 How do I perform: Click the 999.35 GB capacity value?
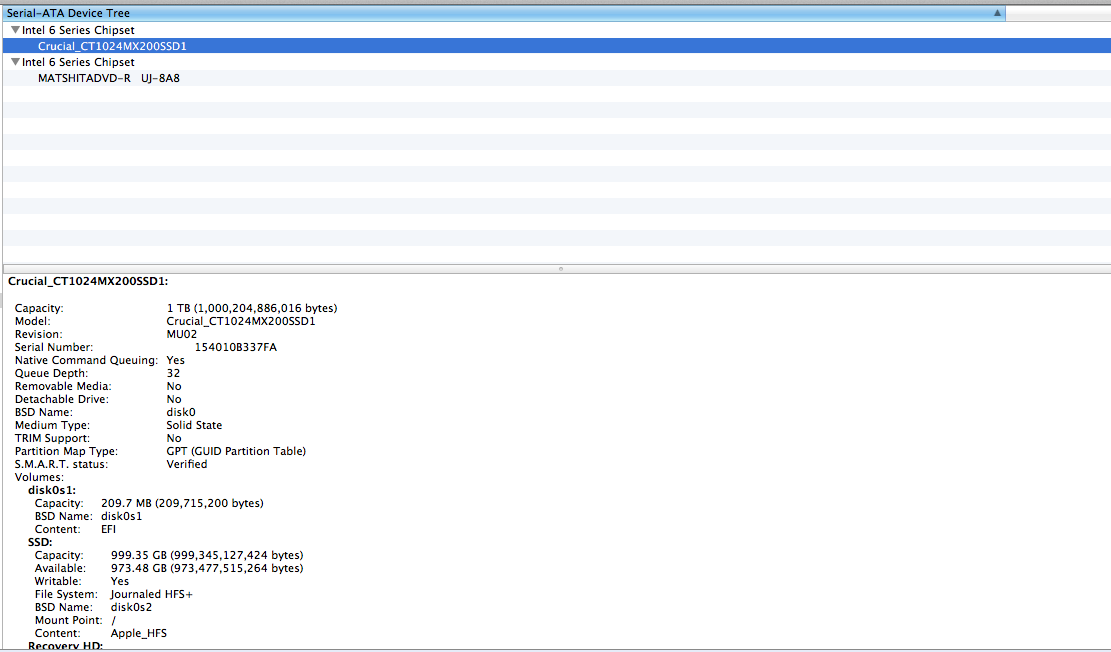[x=207, y=555]
